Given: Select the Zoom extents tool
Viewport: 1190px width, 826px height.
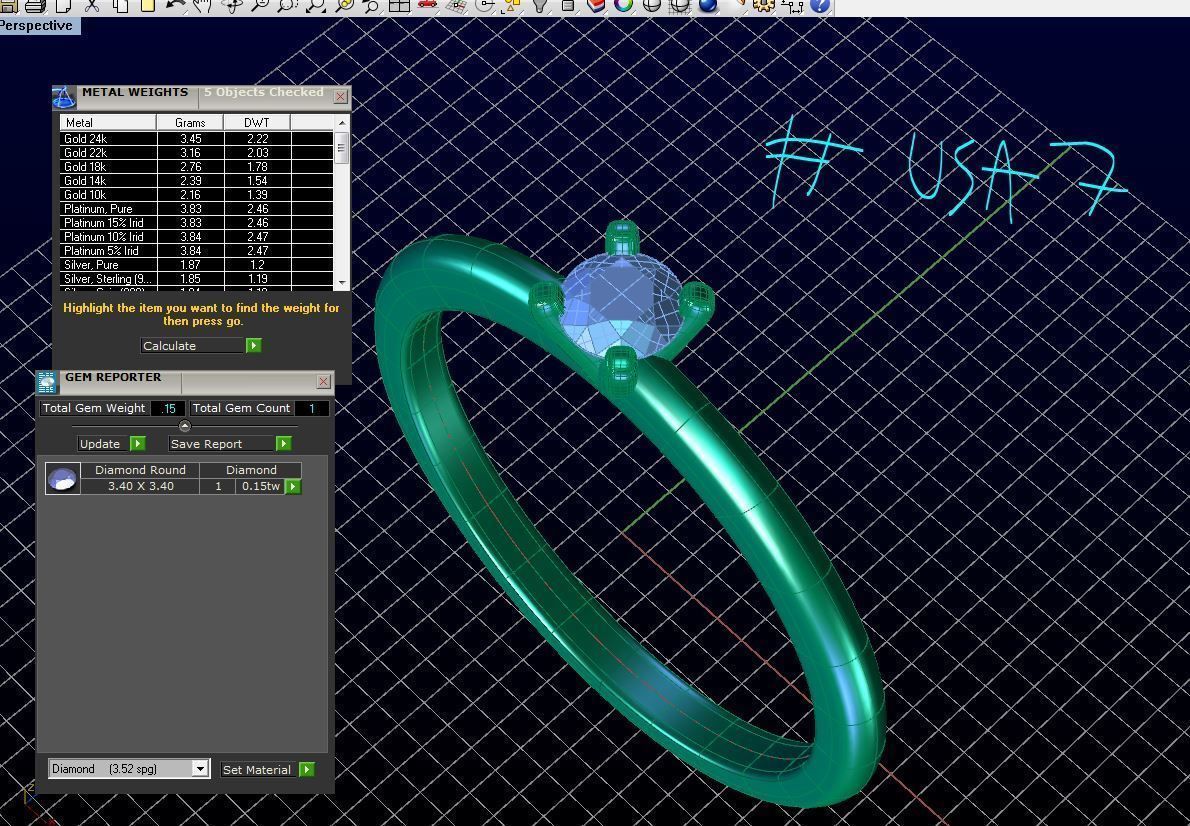Looking at the screenshot, I should [x=315, y=5].
